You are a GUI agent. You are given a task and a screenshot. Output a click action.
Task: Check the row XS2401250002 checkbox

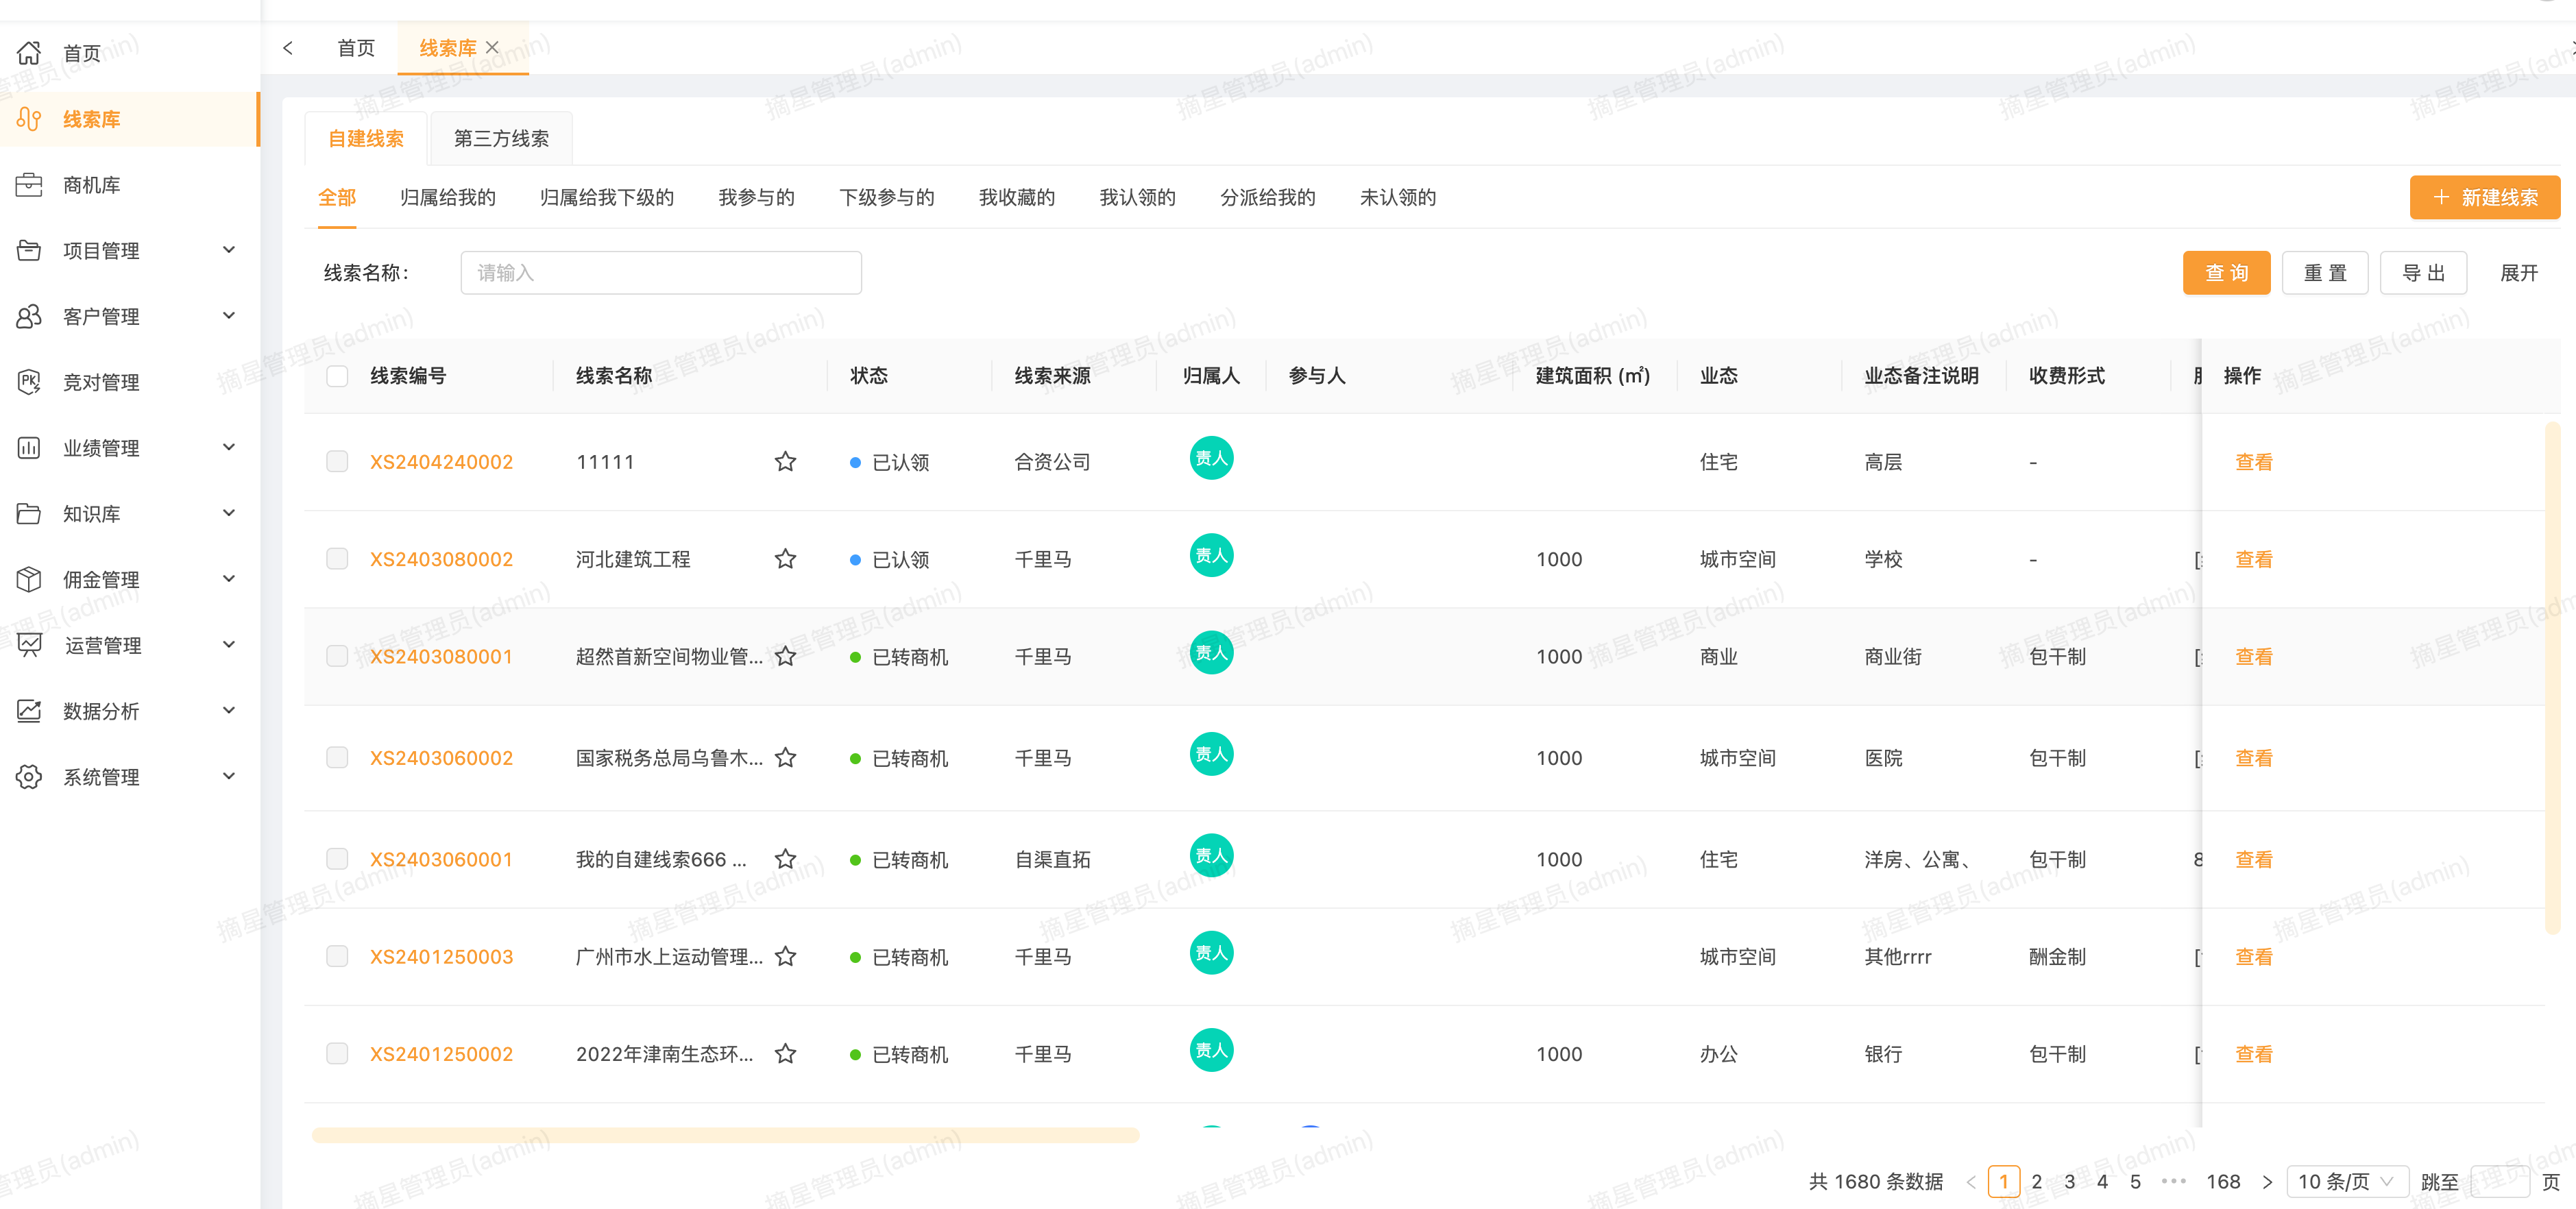(x=337, y=1053)
